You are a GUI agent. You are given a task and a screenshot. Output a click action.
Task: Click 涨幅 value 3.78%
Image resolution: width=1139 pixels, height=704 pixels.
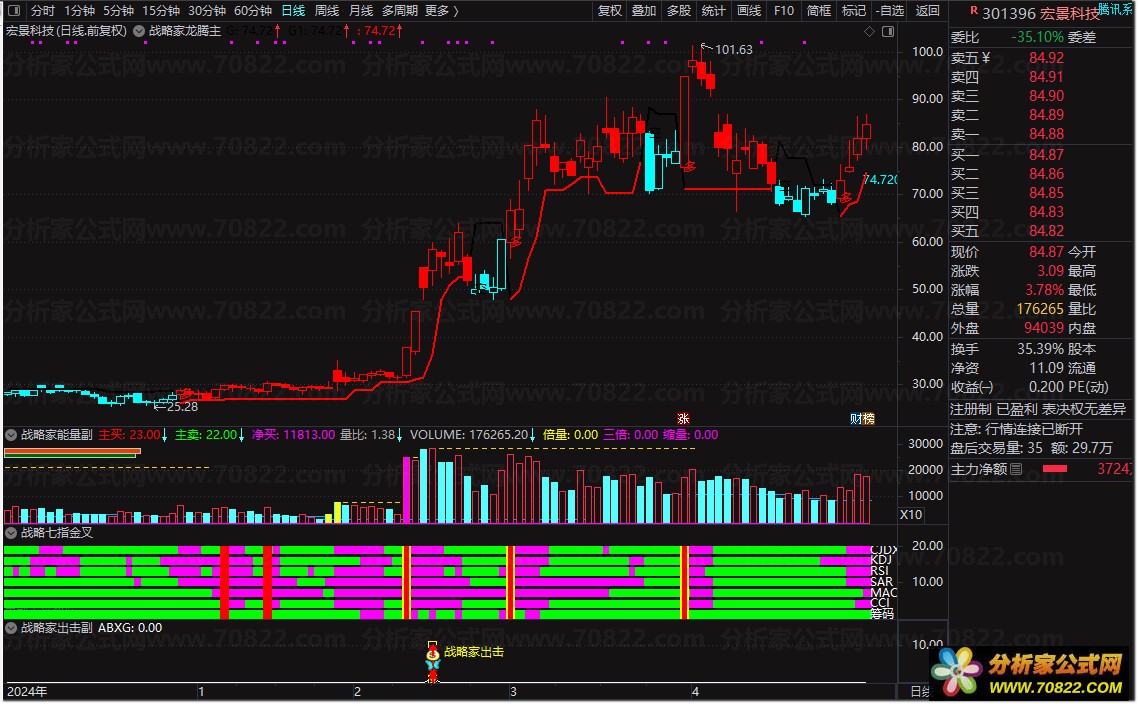click(1045, 290)
